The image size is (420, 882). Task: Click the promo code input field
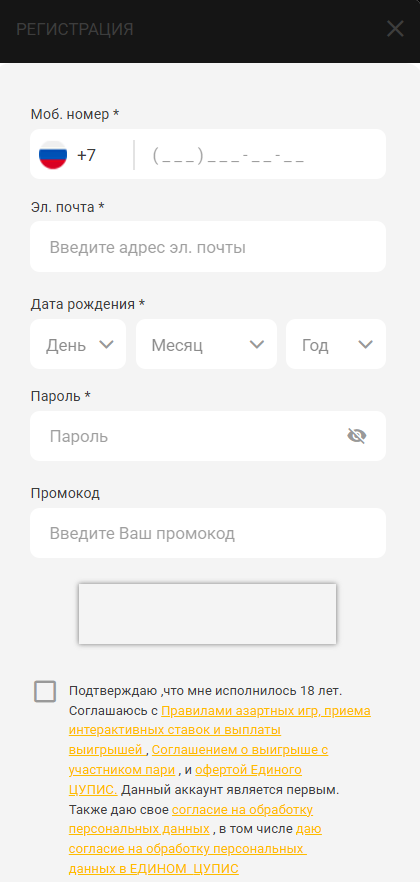click(x=208, y=533)
